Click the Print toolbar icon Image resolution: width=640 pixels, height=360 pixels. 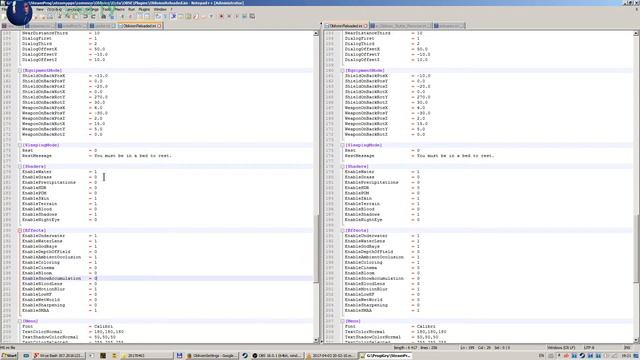[50, 16]
